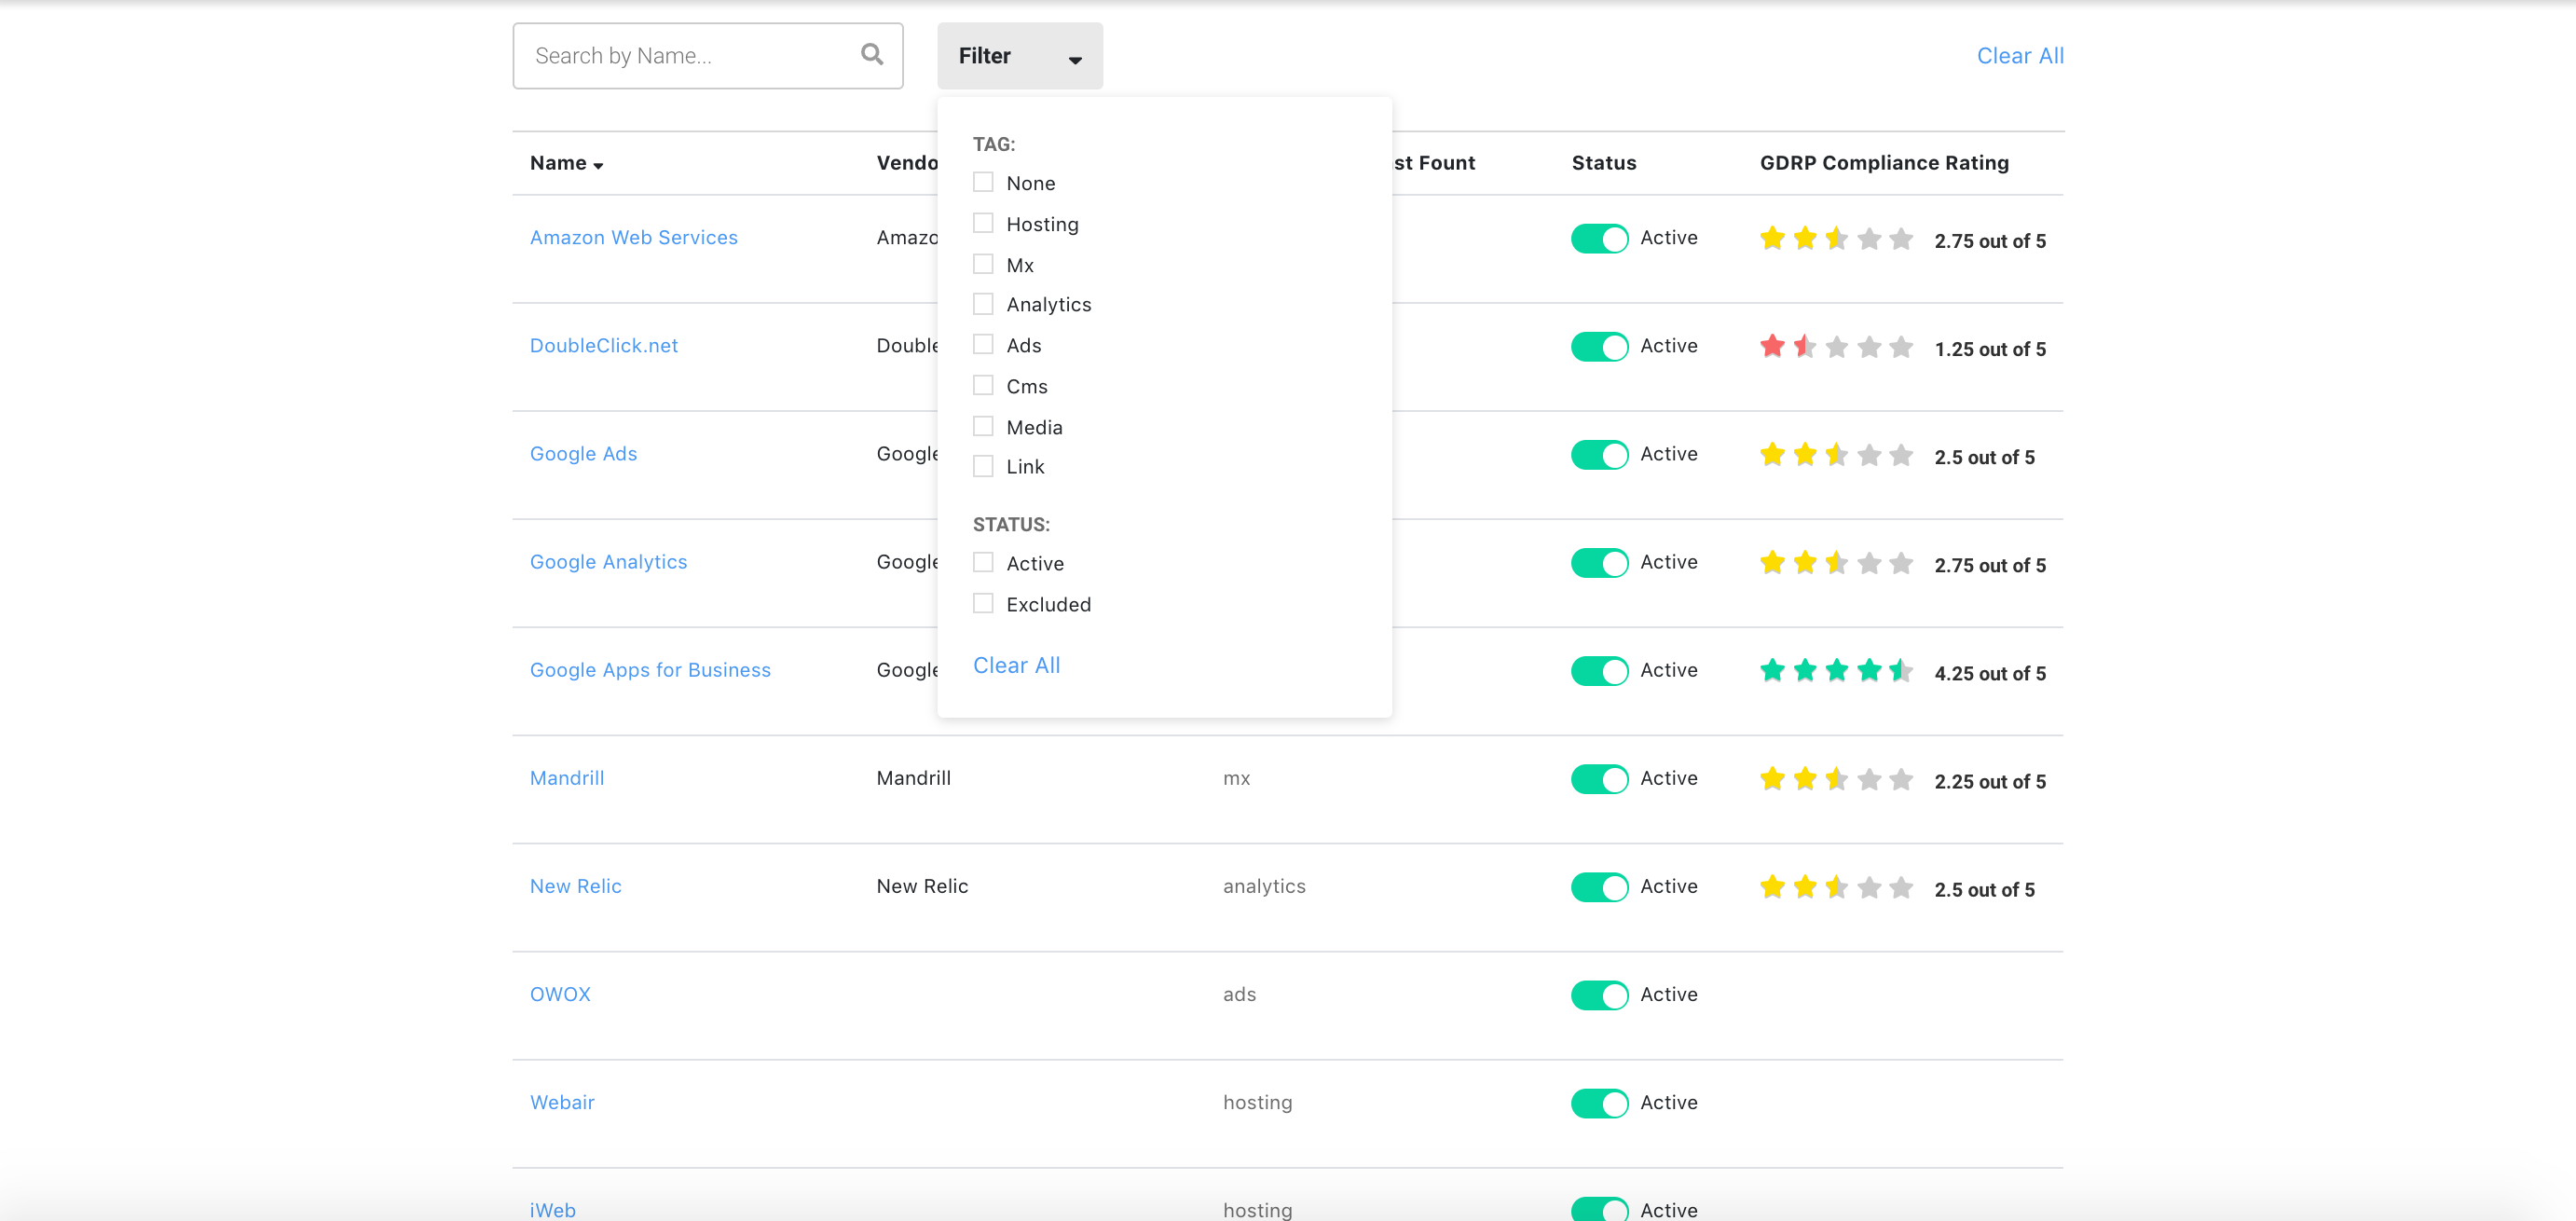Screen dimensions: 2576x1221
Task: Click Clear All at top right
Action: [x=2019, y=56]
